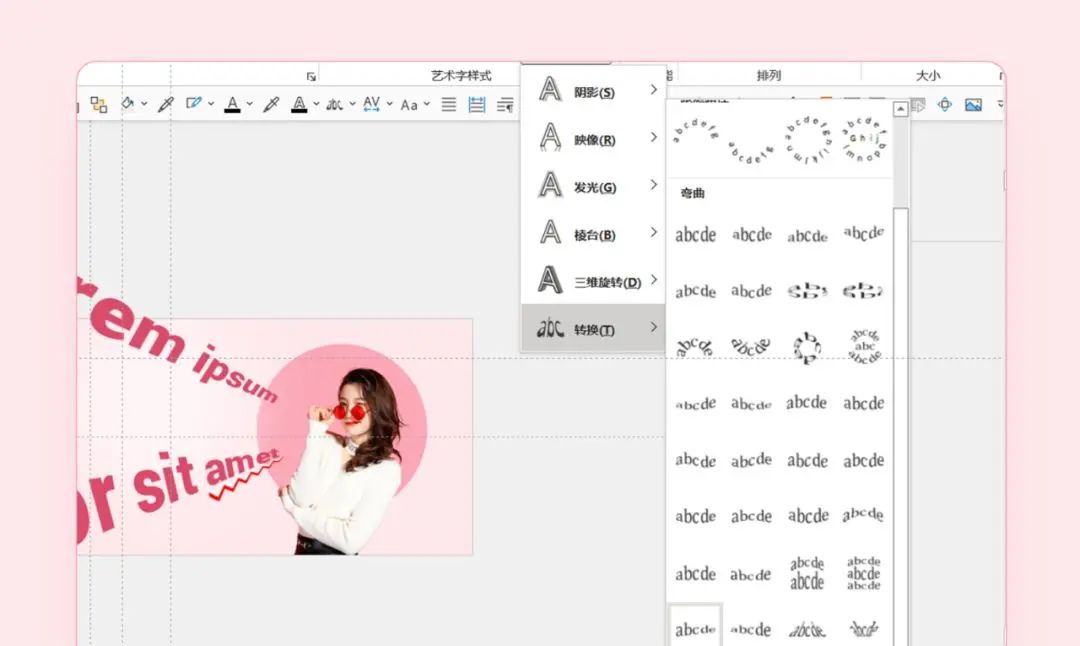
Task: Click the picture icon in the toolbar
Action: [x=973, y=105]
